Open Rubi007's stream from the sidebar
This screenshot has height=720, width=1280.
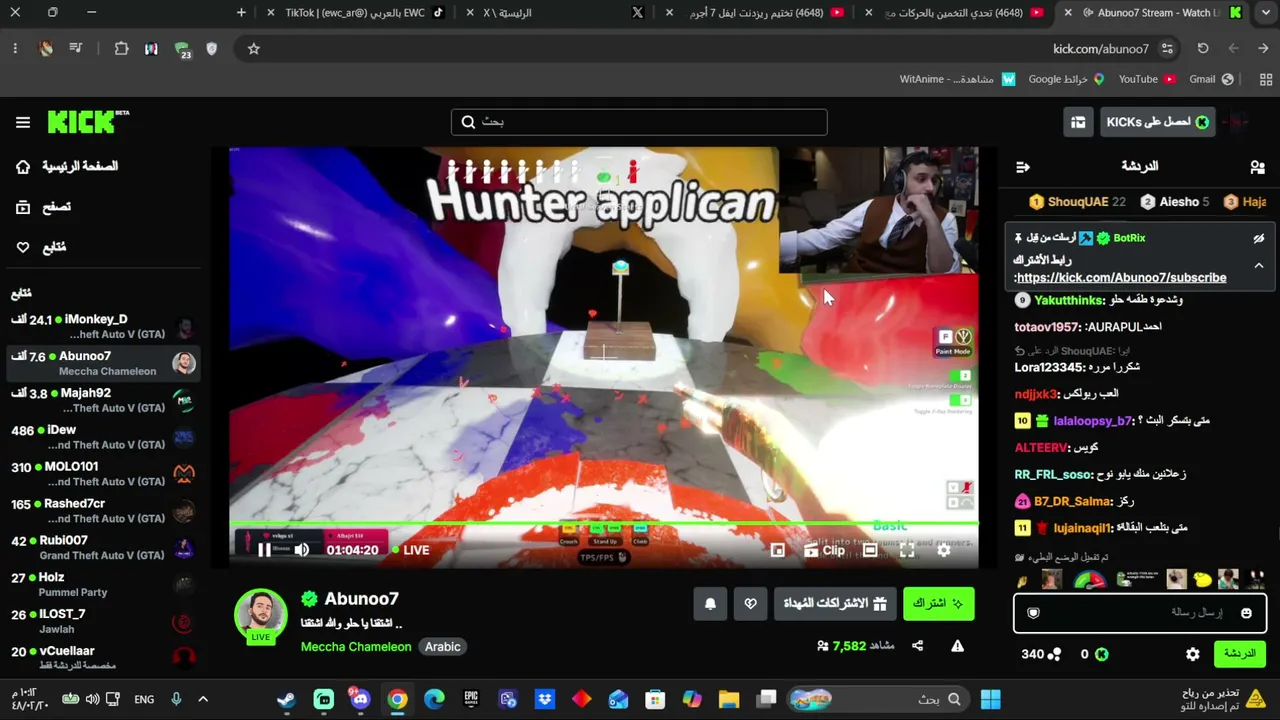(103, 548)
